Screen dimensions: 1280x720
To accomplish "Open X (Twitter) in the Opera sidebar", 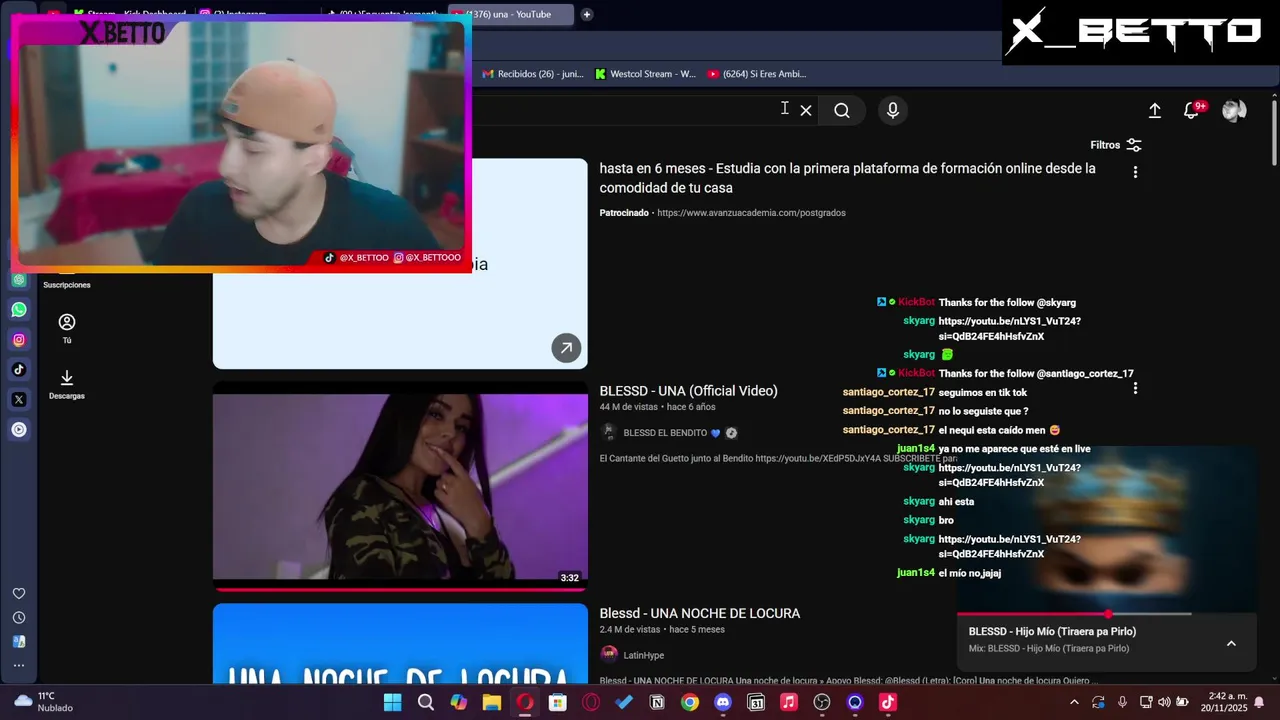I will coord(19,400).
